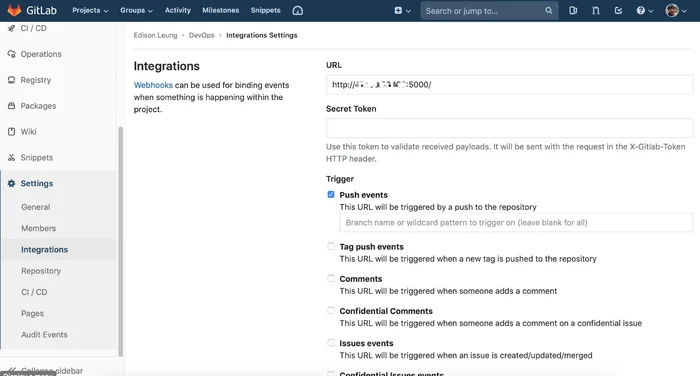Click the Tag push events label

[371, 246]
